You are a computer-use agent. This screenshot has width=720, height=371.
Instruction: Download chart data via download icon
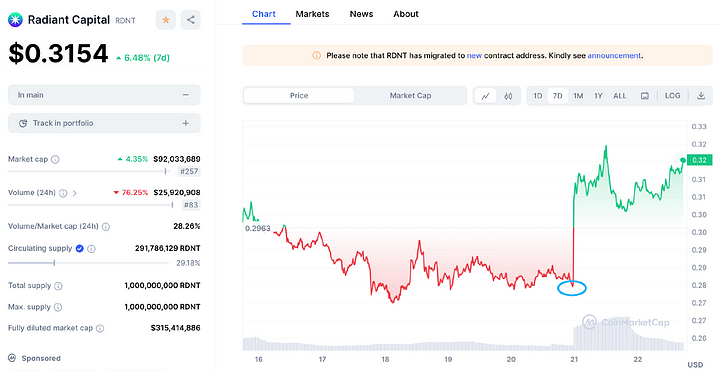coord(701,96)
